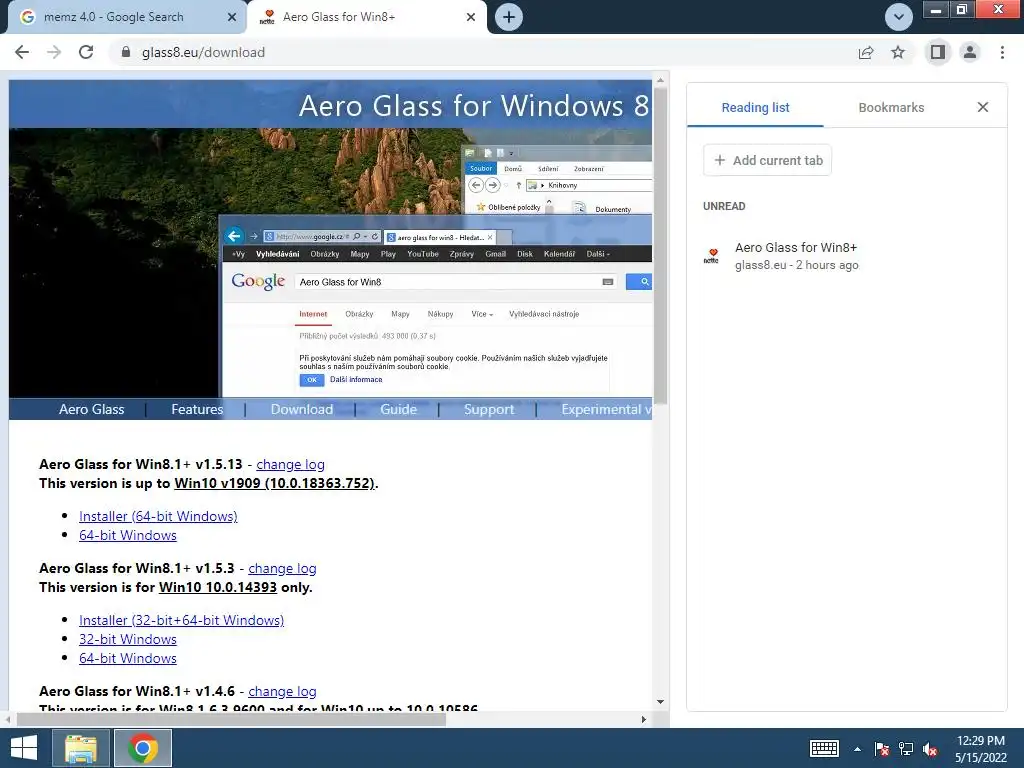1024x768 pixels.
Task: Click 32-bit Windows link under v1.5.3
Action: click(x=128, y=639)
